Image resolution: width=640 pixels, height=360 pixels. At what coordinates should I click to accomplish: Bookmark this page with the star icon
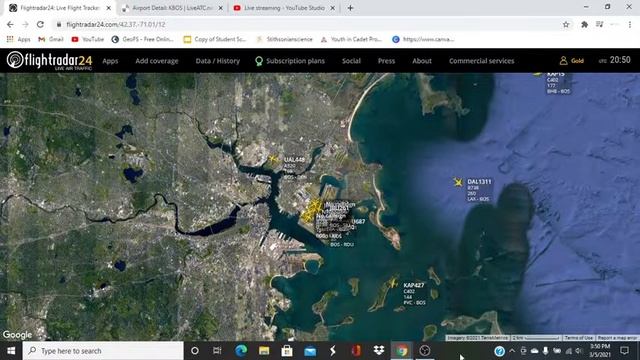click(566, 24)
